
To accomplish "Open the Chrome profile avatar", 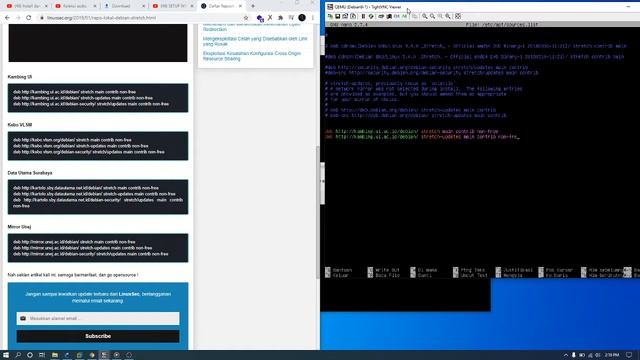I will [302, 18].
